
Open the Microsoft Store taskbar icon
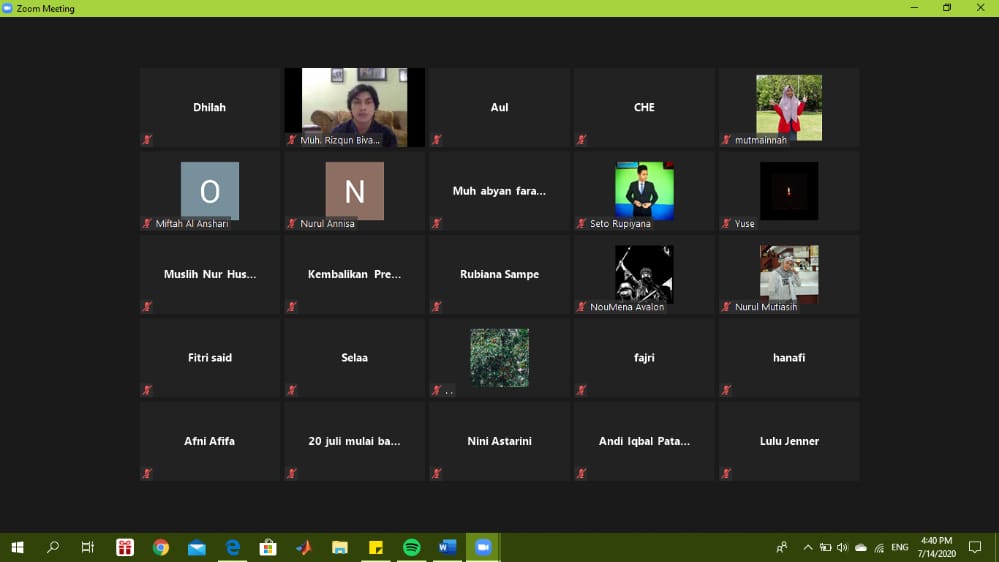point(268,547)
